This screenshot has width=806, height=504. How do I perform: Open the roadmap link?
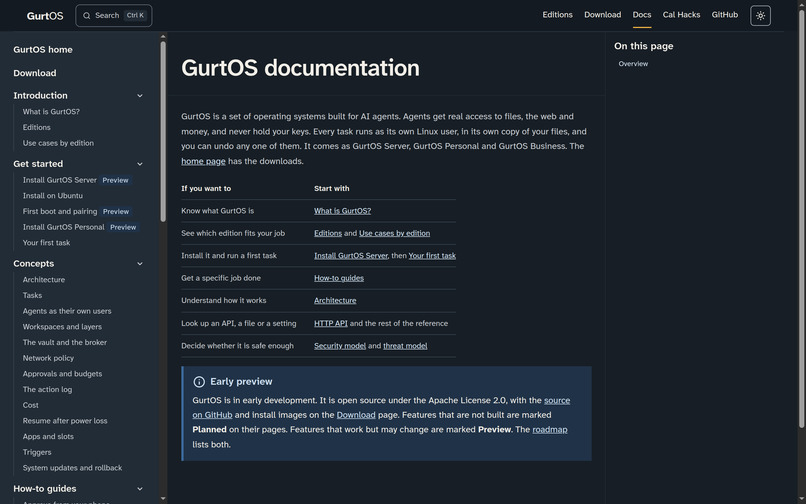549,430
